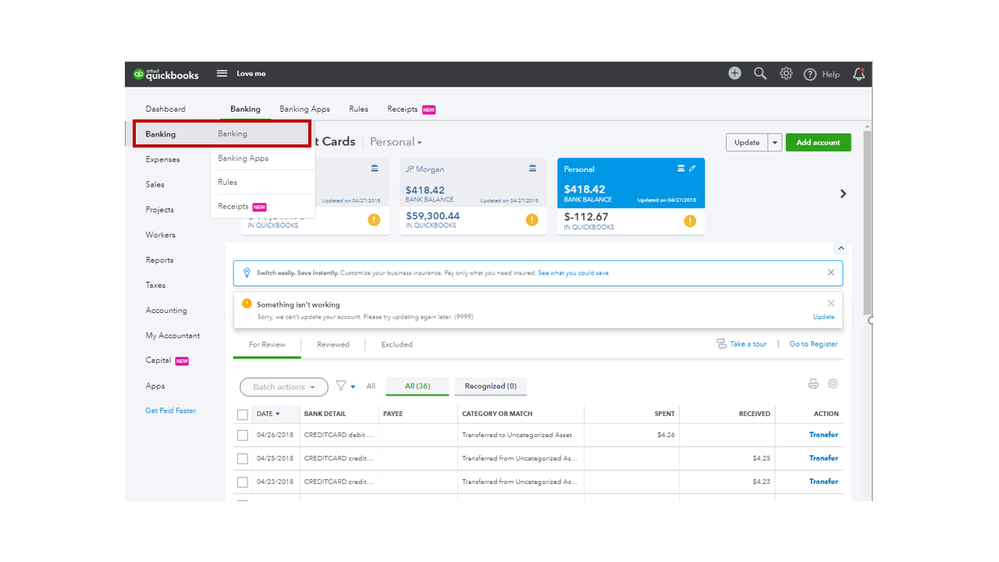Click Update link in the alert
The width and height of the screenshot is (999, 562).
coord(823,317)
